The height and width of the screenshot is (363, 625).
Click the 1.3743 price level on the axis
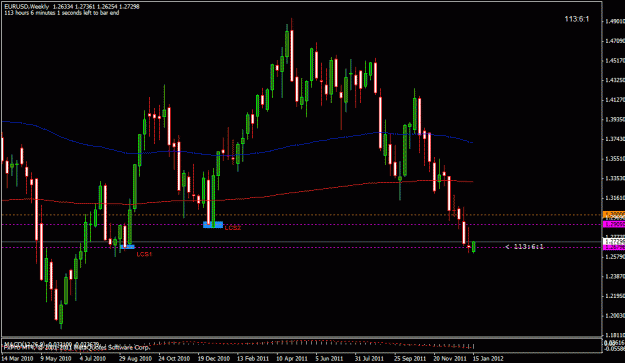tap(615, 139)
